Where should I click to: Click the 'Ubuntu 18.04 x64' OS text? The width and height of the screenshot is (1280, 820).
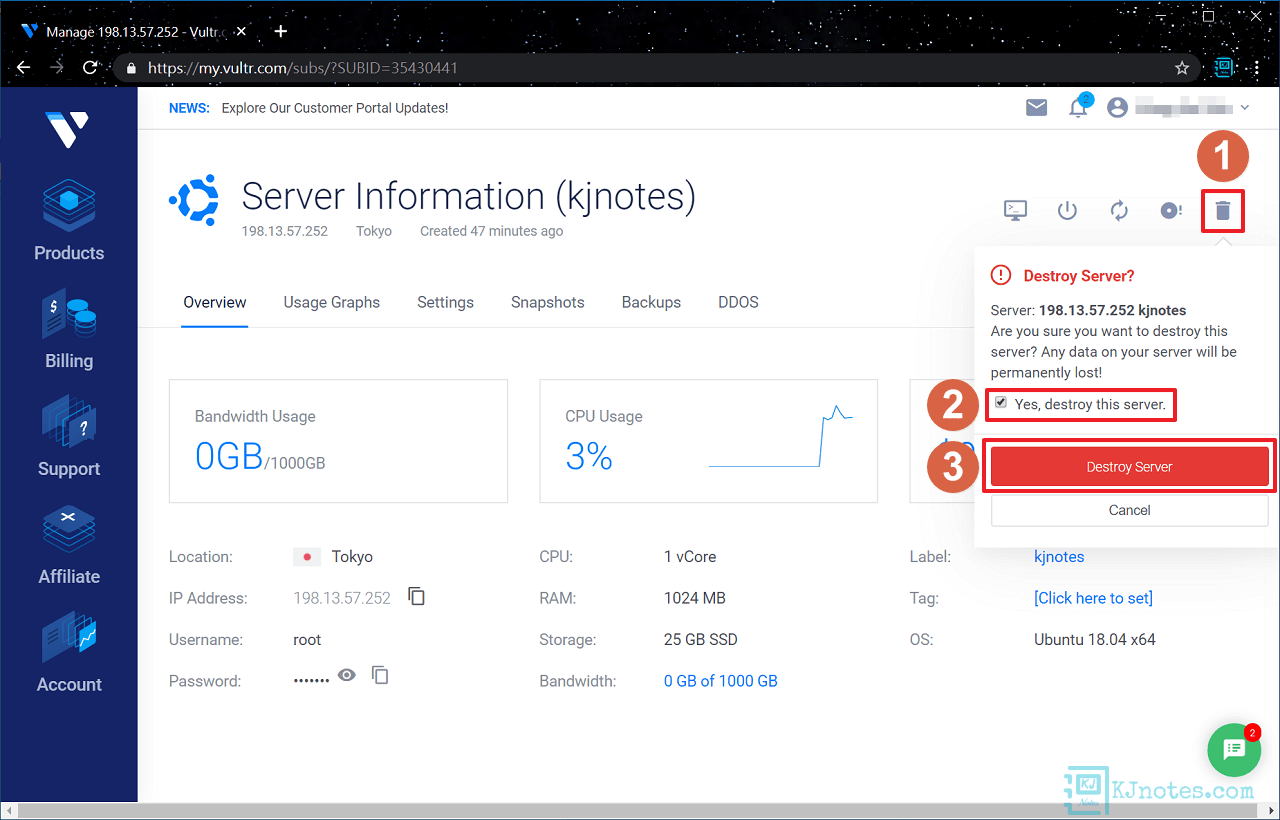(x=1095, y=639)
